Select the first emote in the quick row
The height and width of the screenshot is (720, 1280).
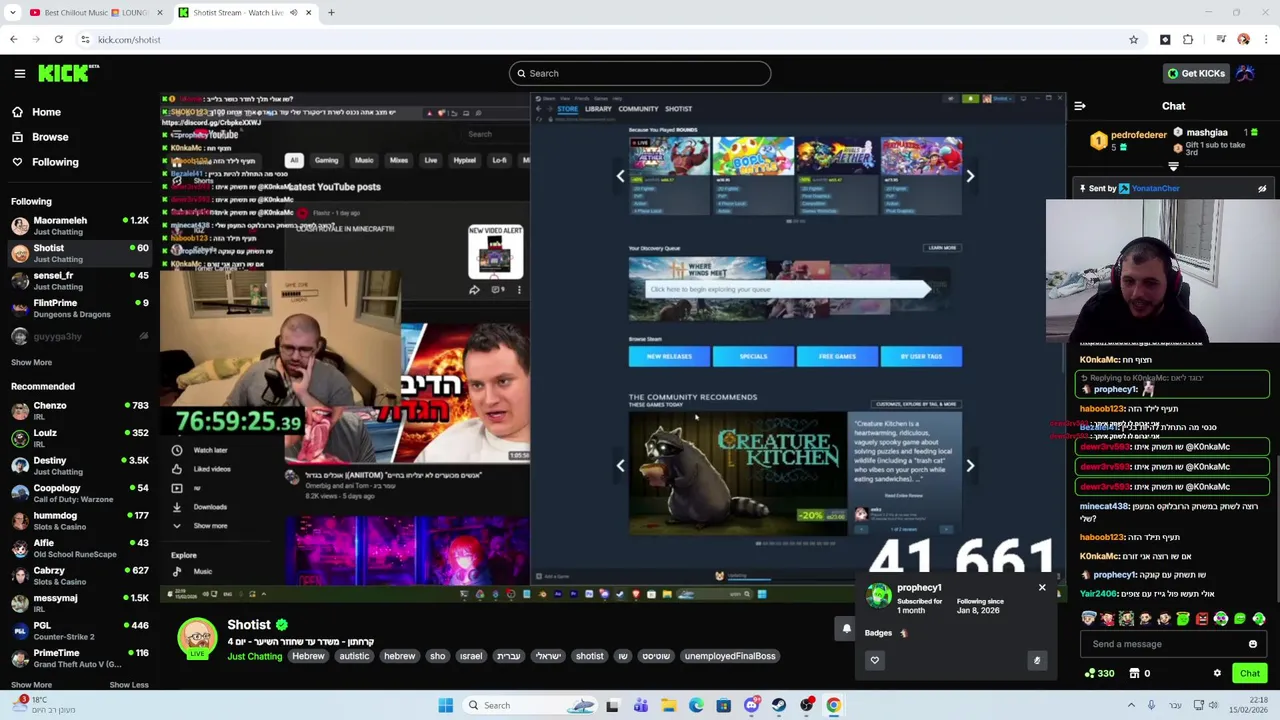click(x=1089, y=619)
